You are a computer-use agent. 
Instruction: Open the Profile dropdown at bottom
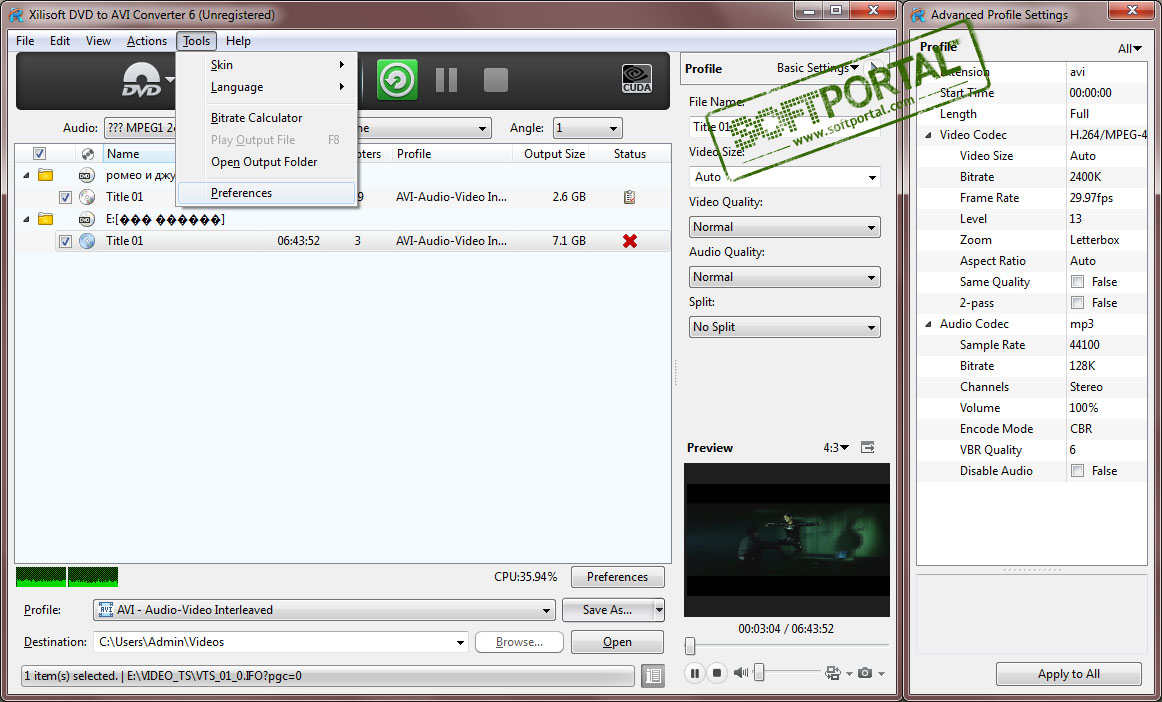(x=324, y=610)
